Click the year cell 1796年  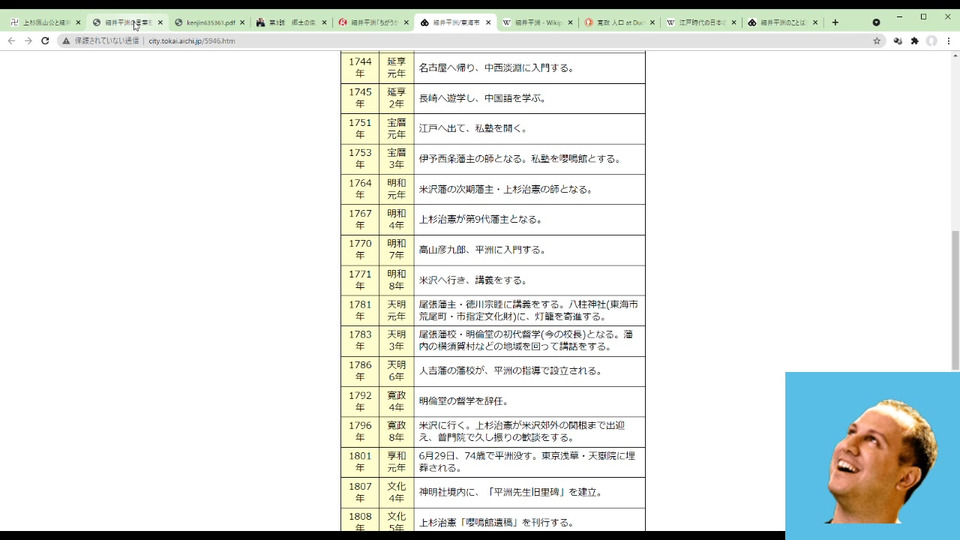click(360, 432)
